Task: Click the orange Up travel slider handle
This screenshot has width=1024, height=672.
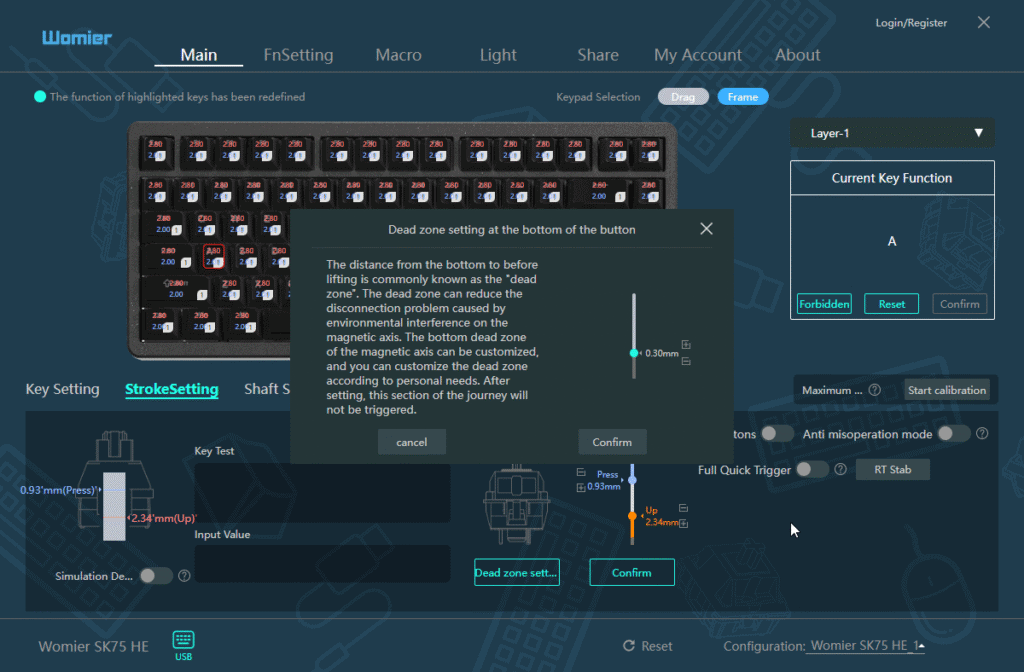Action: coord(632,516)
